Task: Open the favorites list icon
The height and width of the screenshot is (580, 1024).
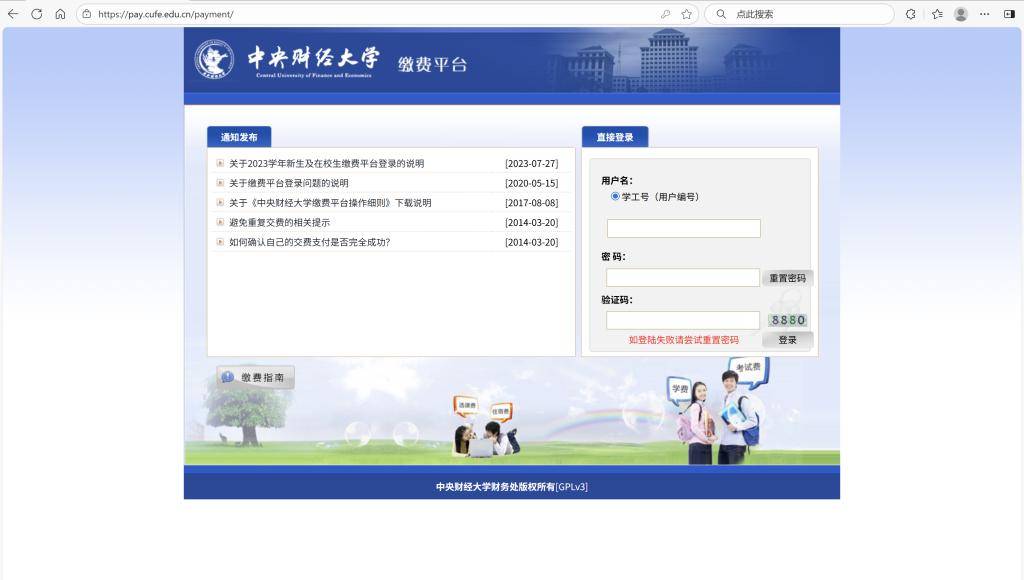Action: pyautogui.click(x=937, y=14)
